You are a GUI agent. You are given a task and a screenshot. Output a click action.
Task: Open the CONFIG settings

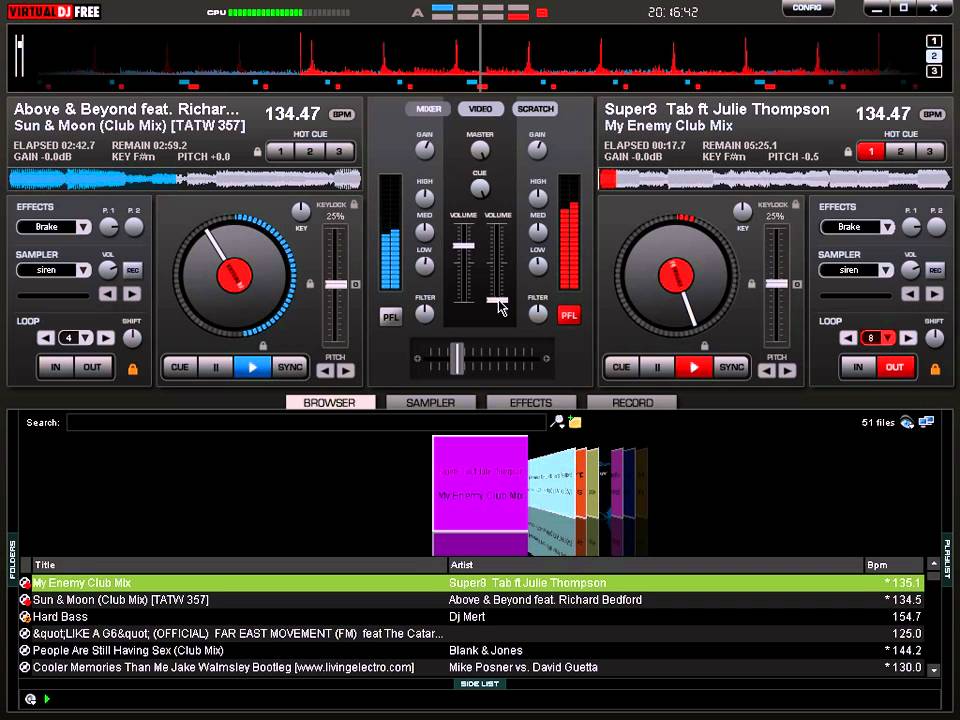tap(808, 8)
